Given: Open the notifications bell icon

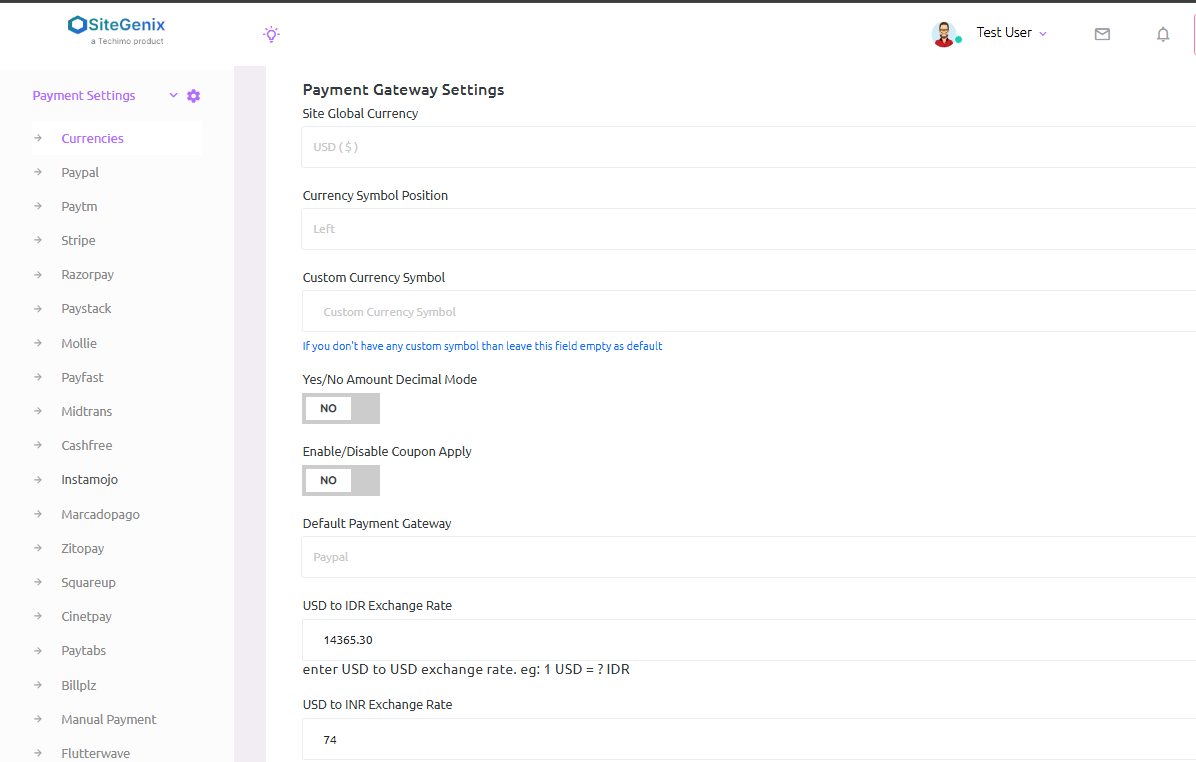Looking at the screenshot, I should (1163, 34).
